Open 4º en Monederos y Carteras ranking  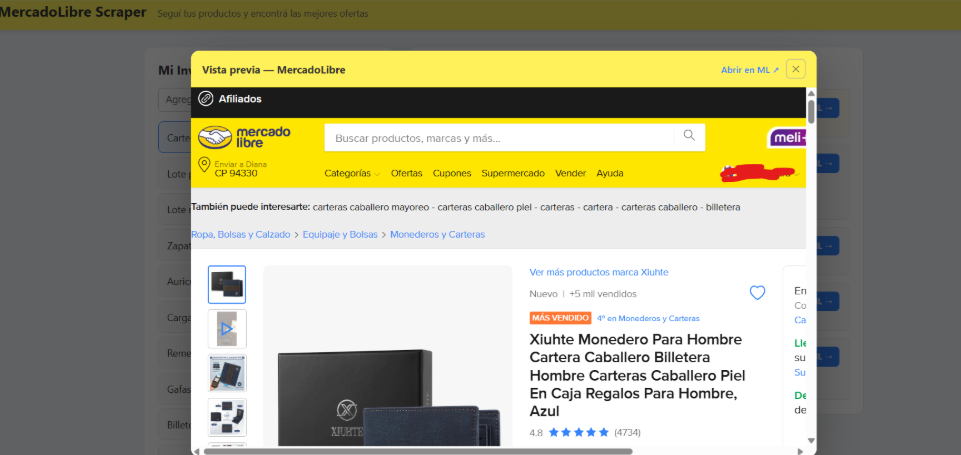tap(648, 318)
